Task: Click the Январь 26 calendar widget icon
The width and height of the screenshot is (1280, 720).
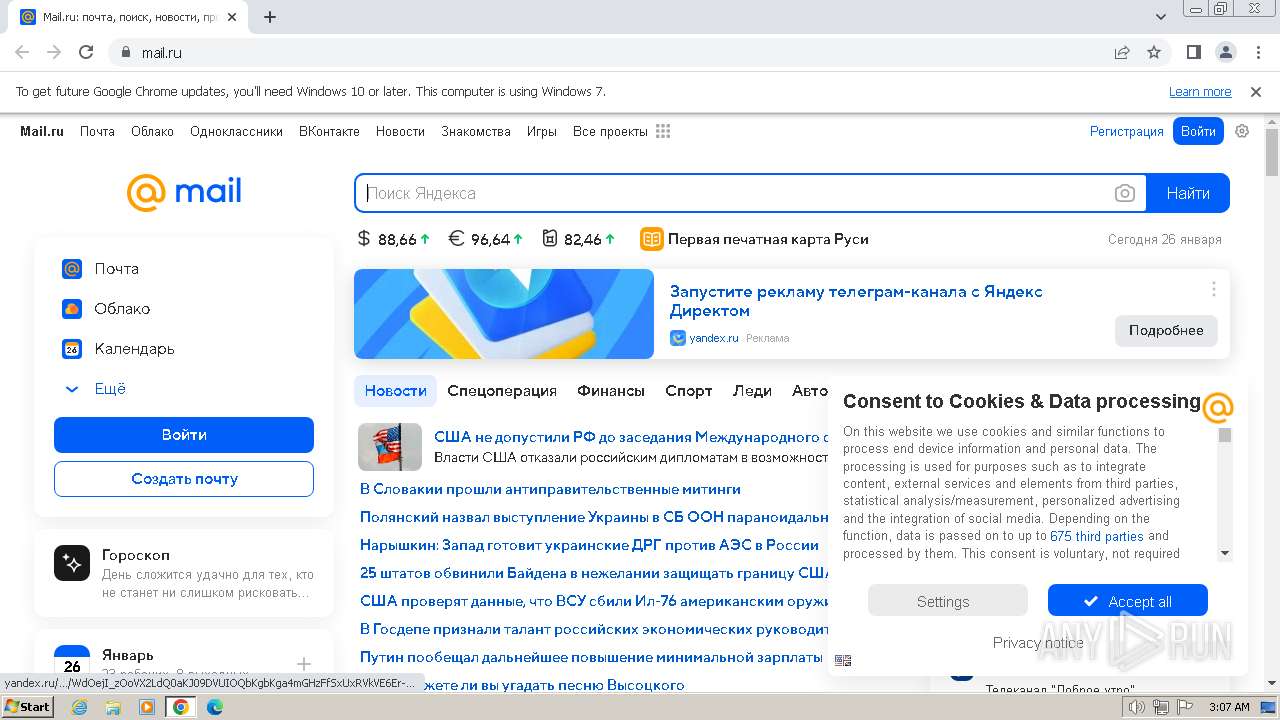Action: (72, 660)
